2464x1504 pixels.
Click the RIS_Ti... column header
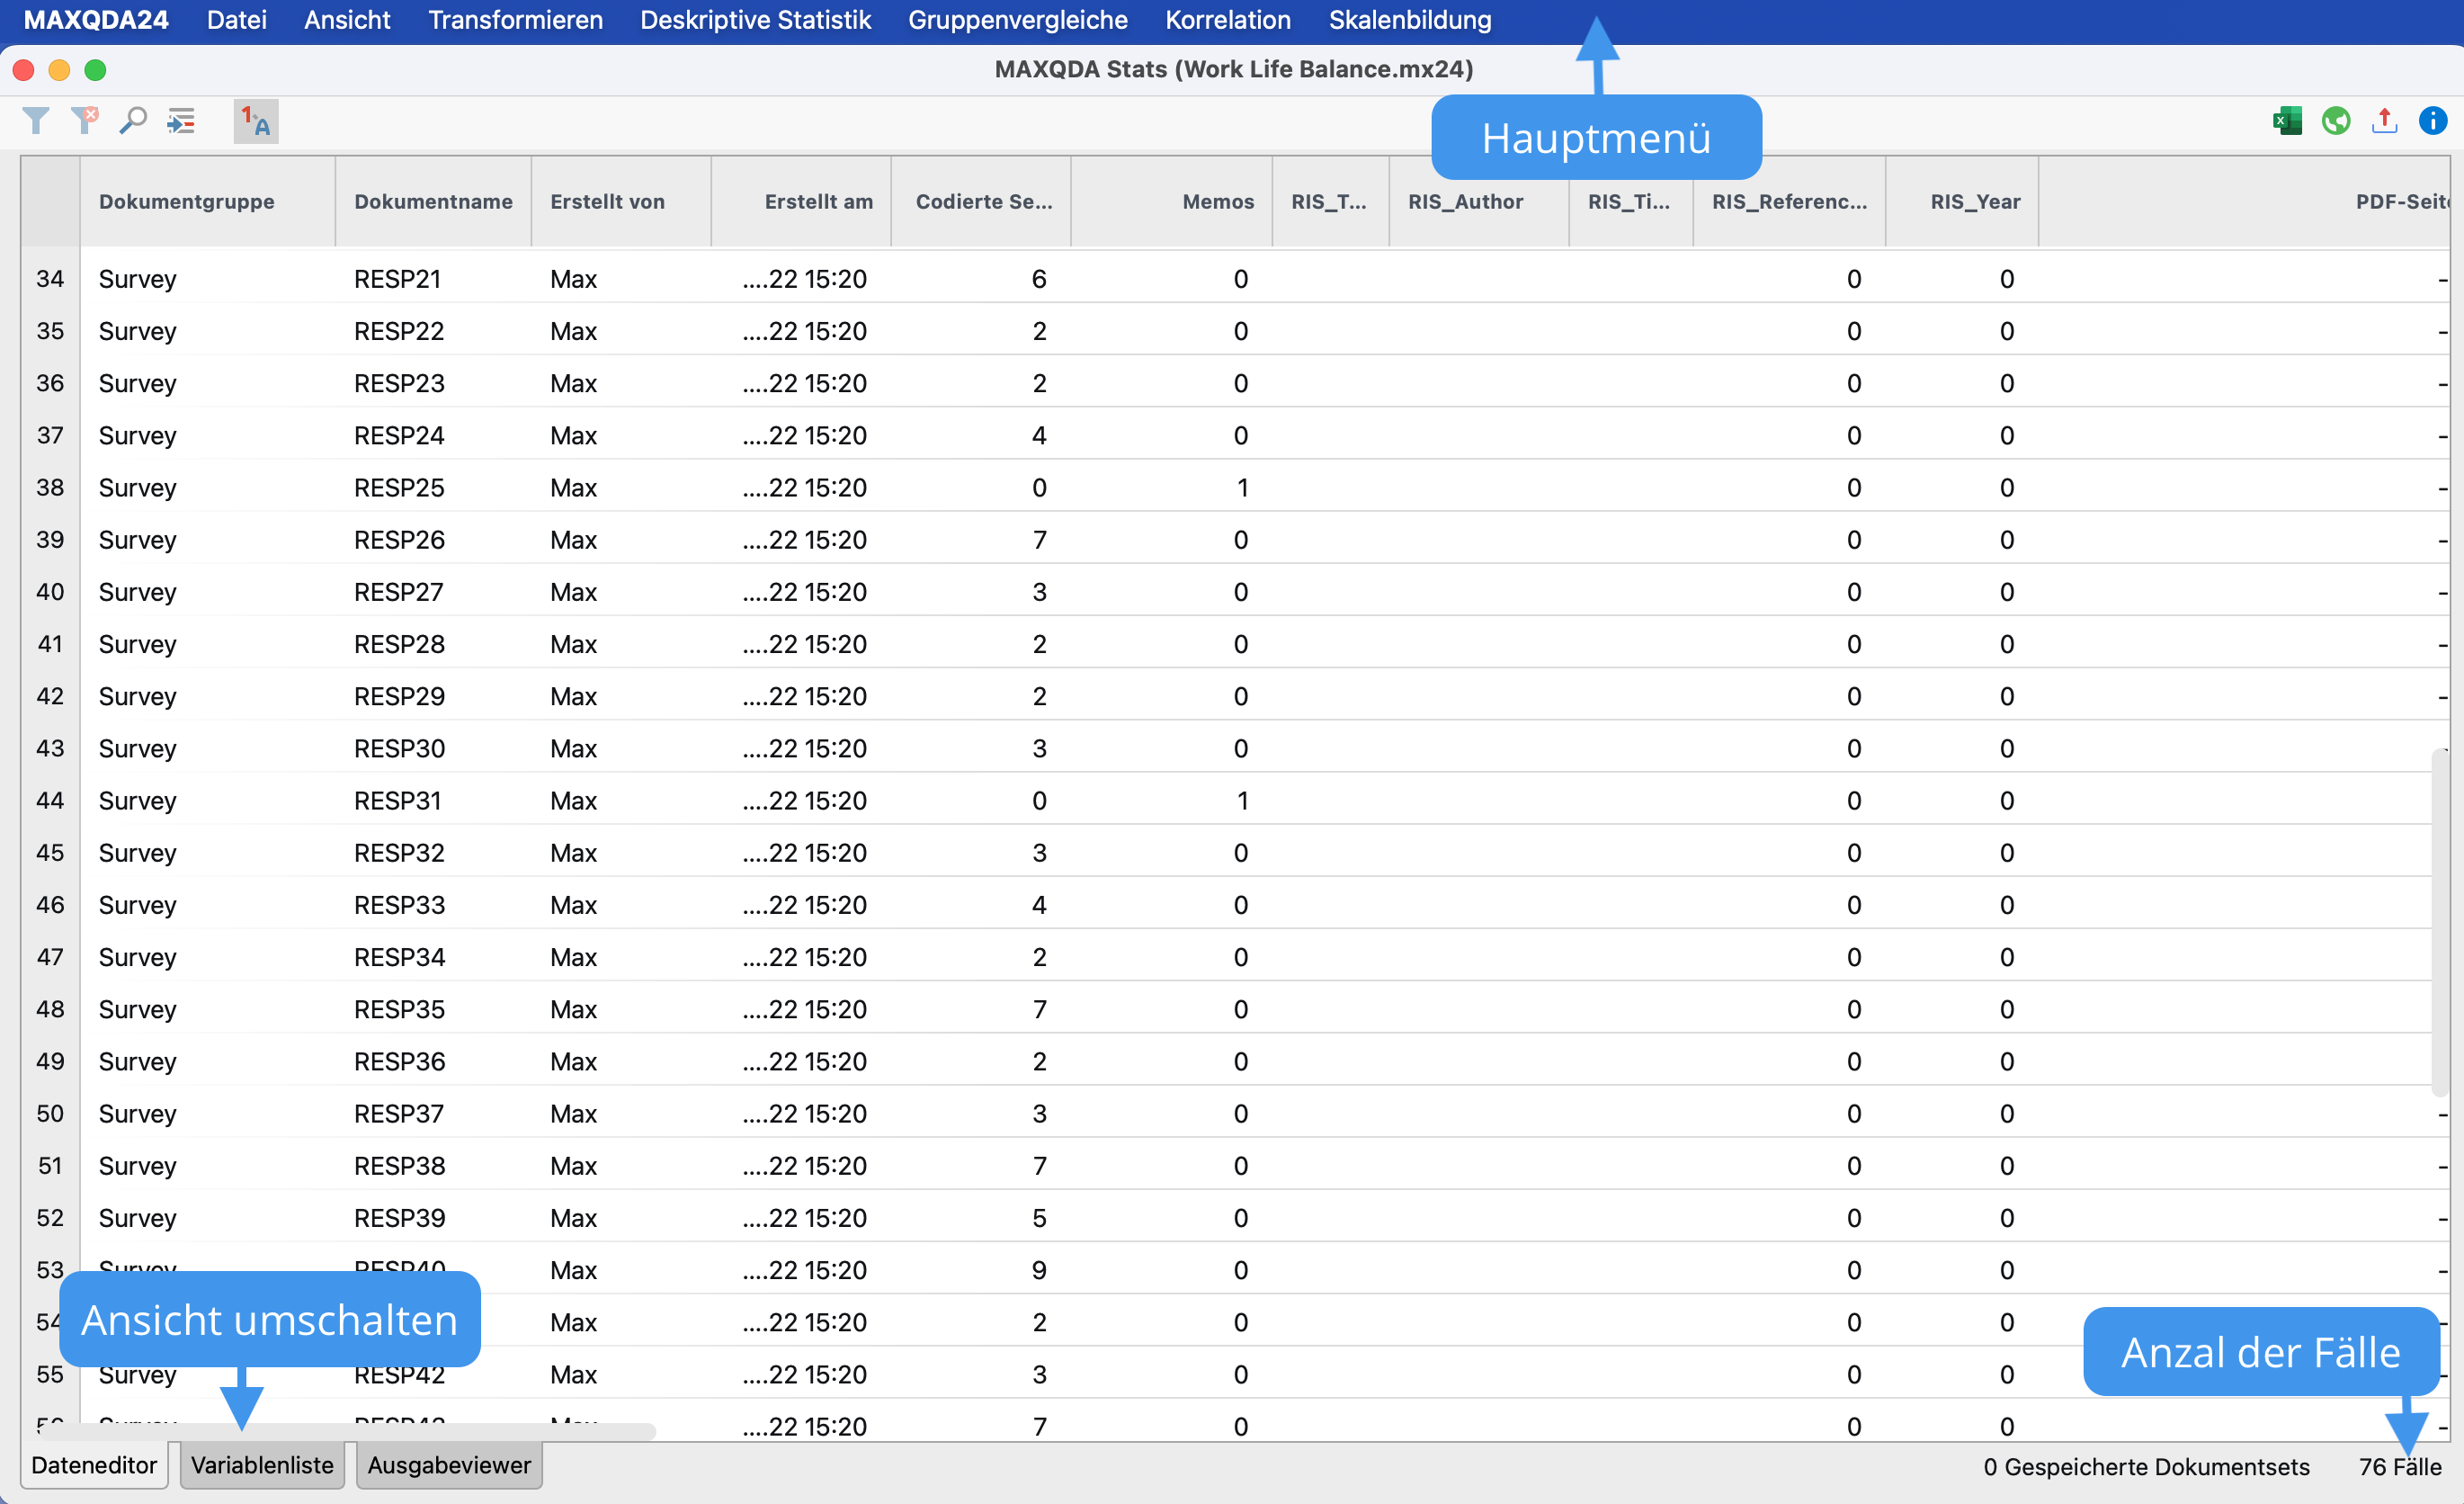[1630, 201]
